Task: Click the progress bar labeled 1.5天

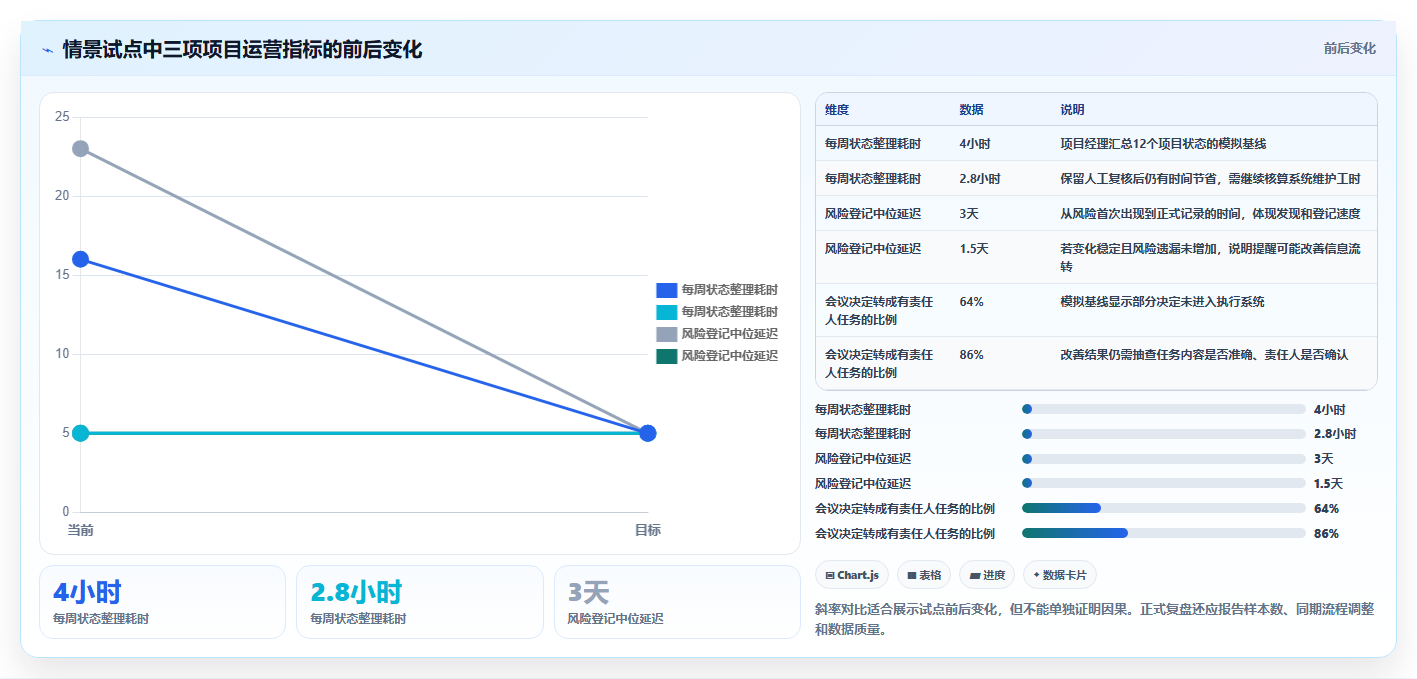Action: coord(1164,483)
